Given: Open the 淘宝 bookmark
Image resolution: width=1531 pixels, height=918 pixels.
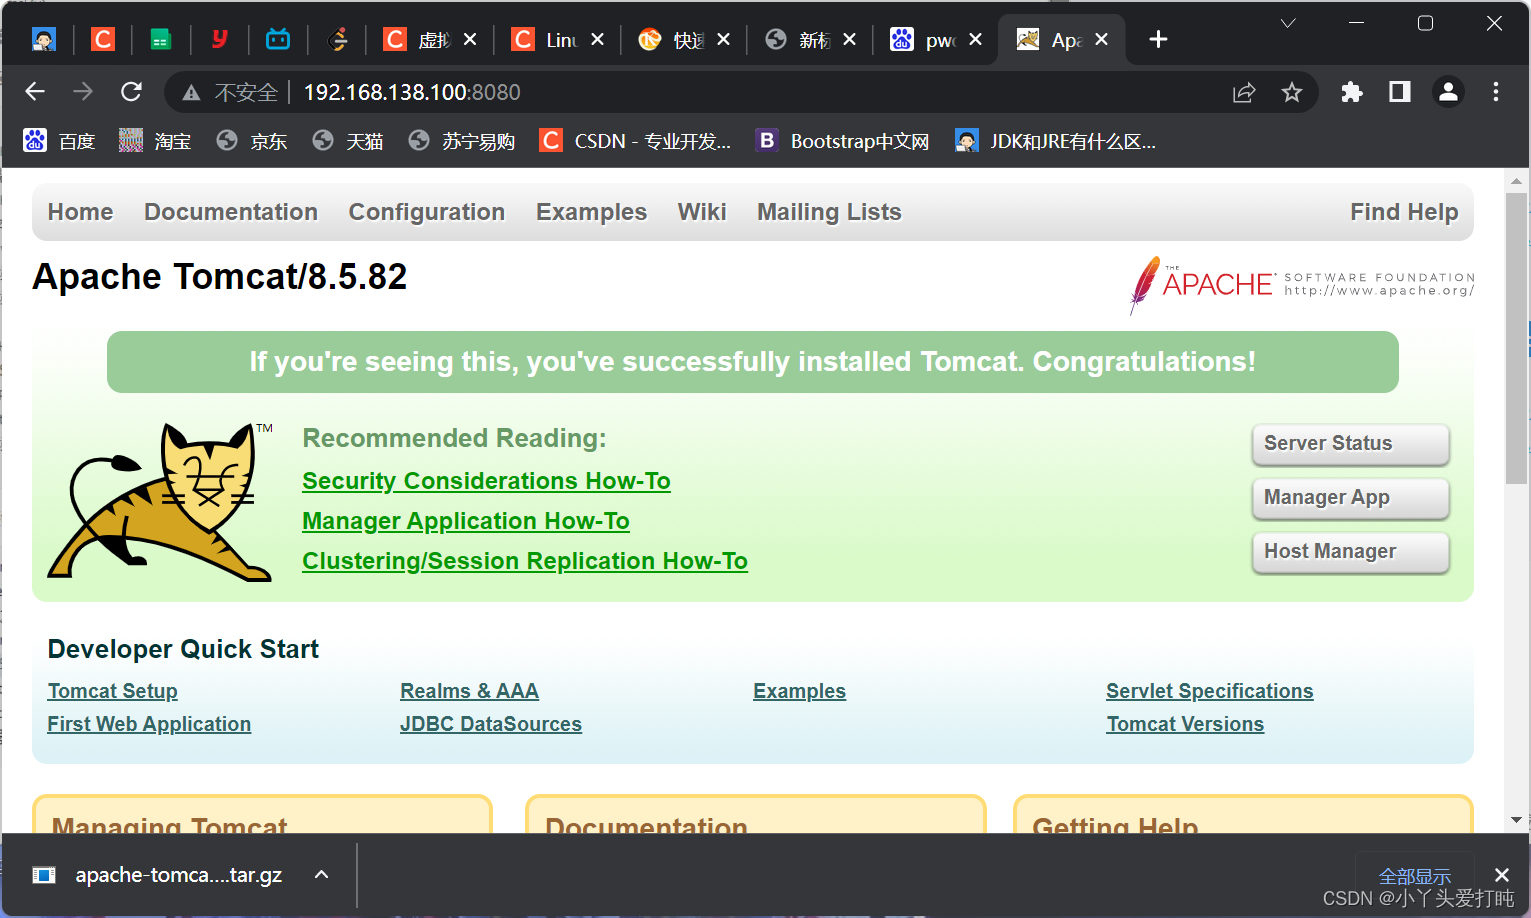Looking at the screenshot, I should (155, 141).
